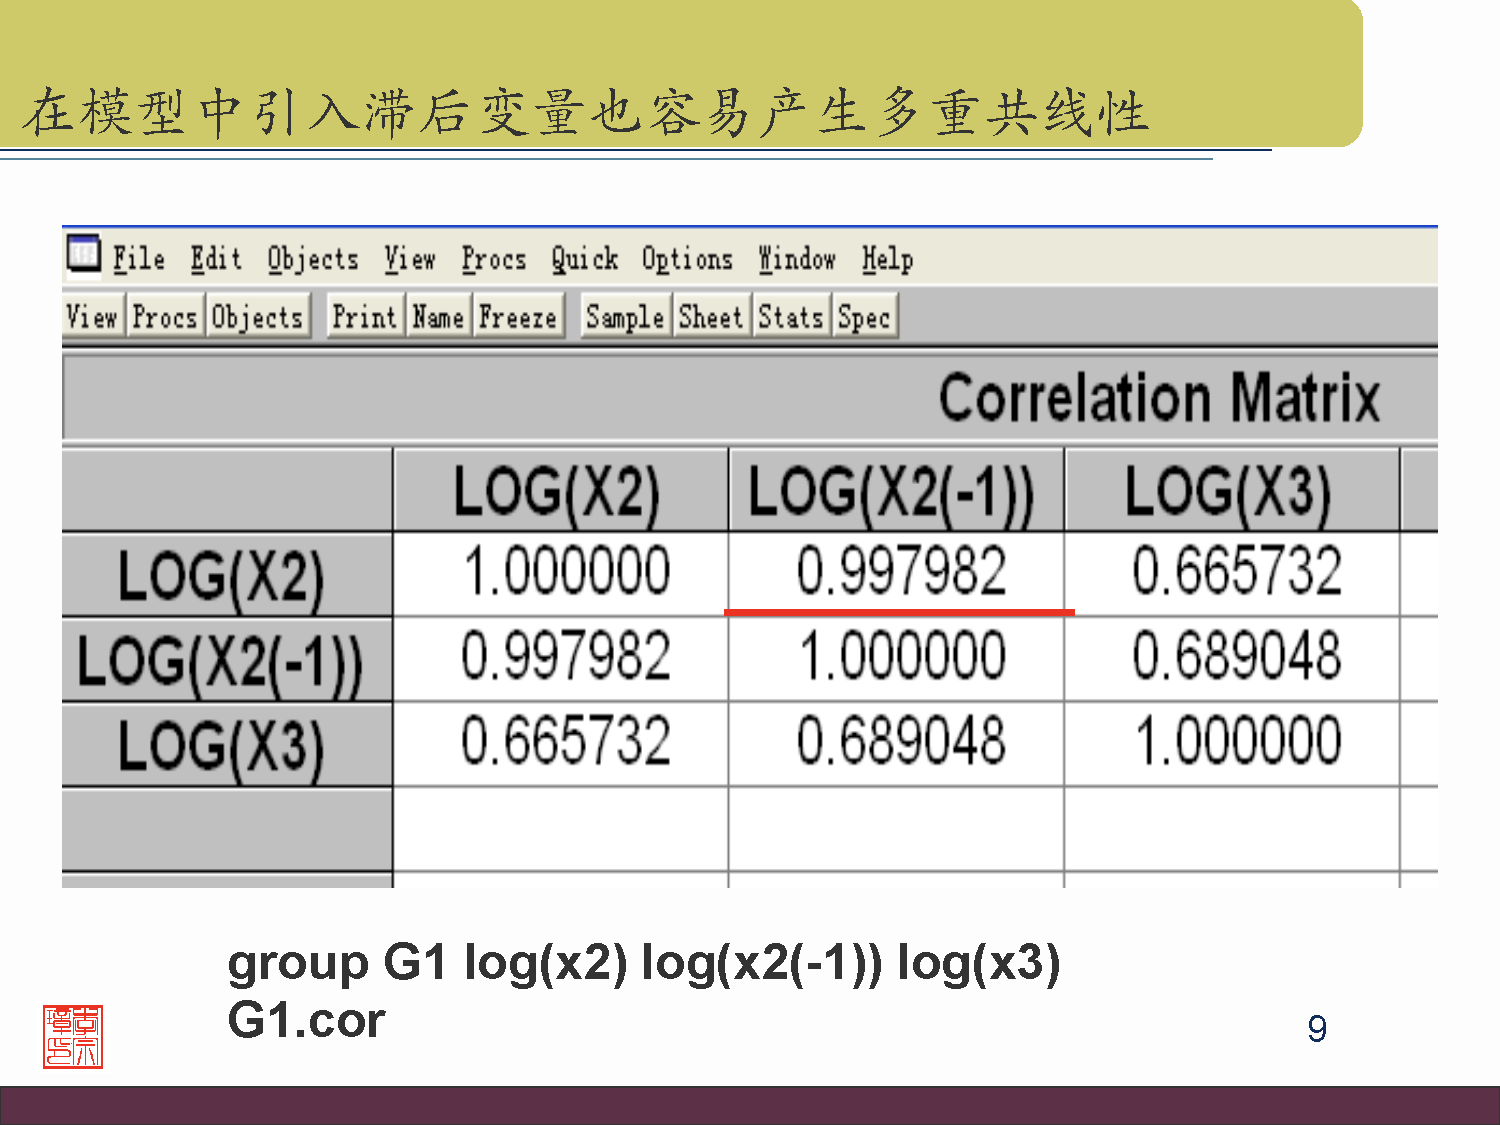Open the Options menu
This screenshot has height=1125, width=1500.
[x=687, y=259]
